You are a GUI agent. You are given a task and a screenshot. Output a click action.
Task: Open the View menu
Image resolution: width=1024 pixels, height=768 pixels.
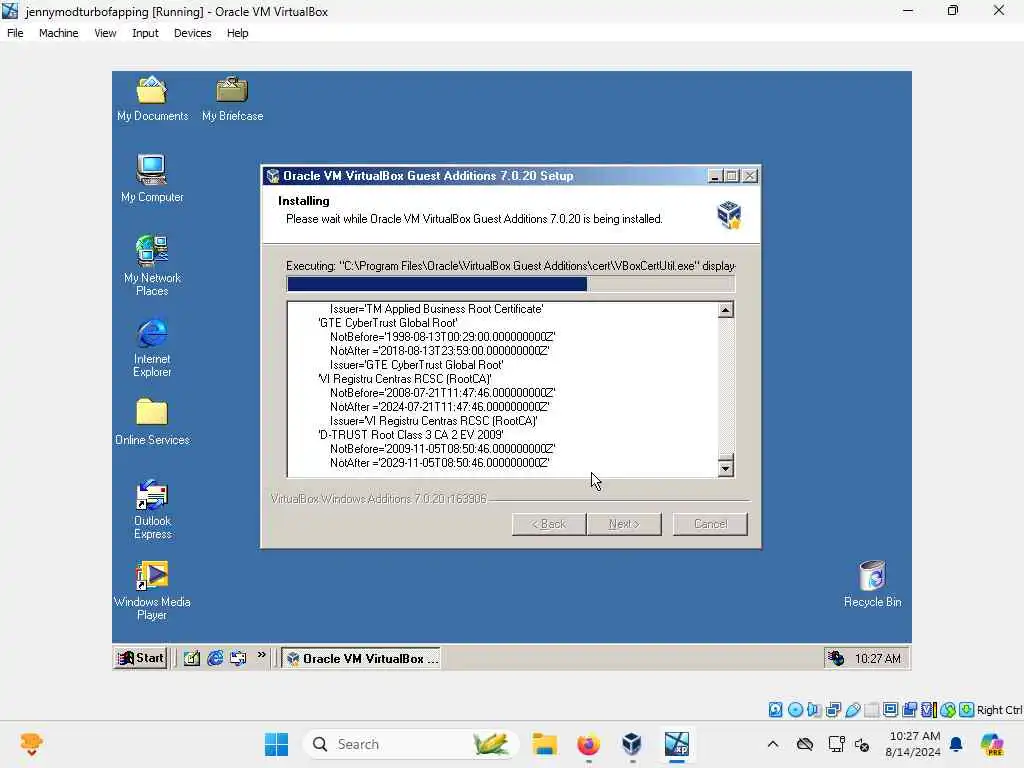click(x=105, y=33)
